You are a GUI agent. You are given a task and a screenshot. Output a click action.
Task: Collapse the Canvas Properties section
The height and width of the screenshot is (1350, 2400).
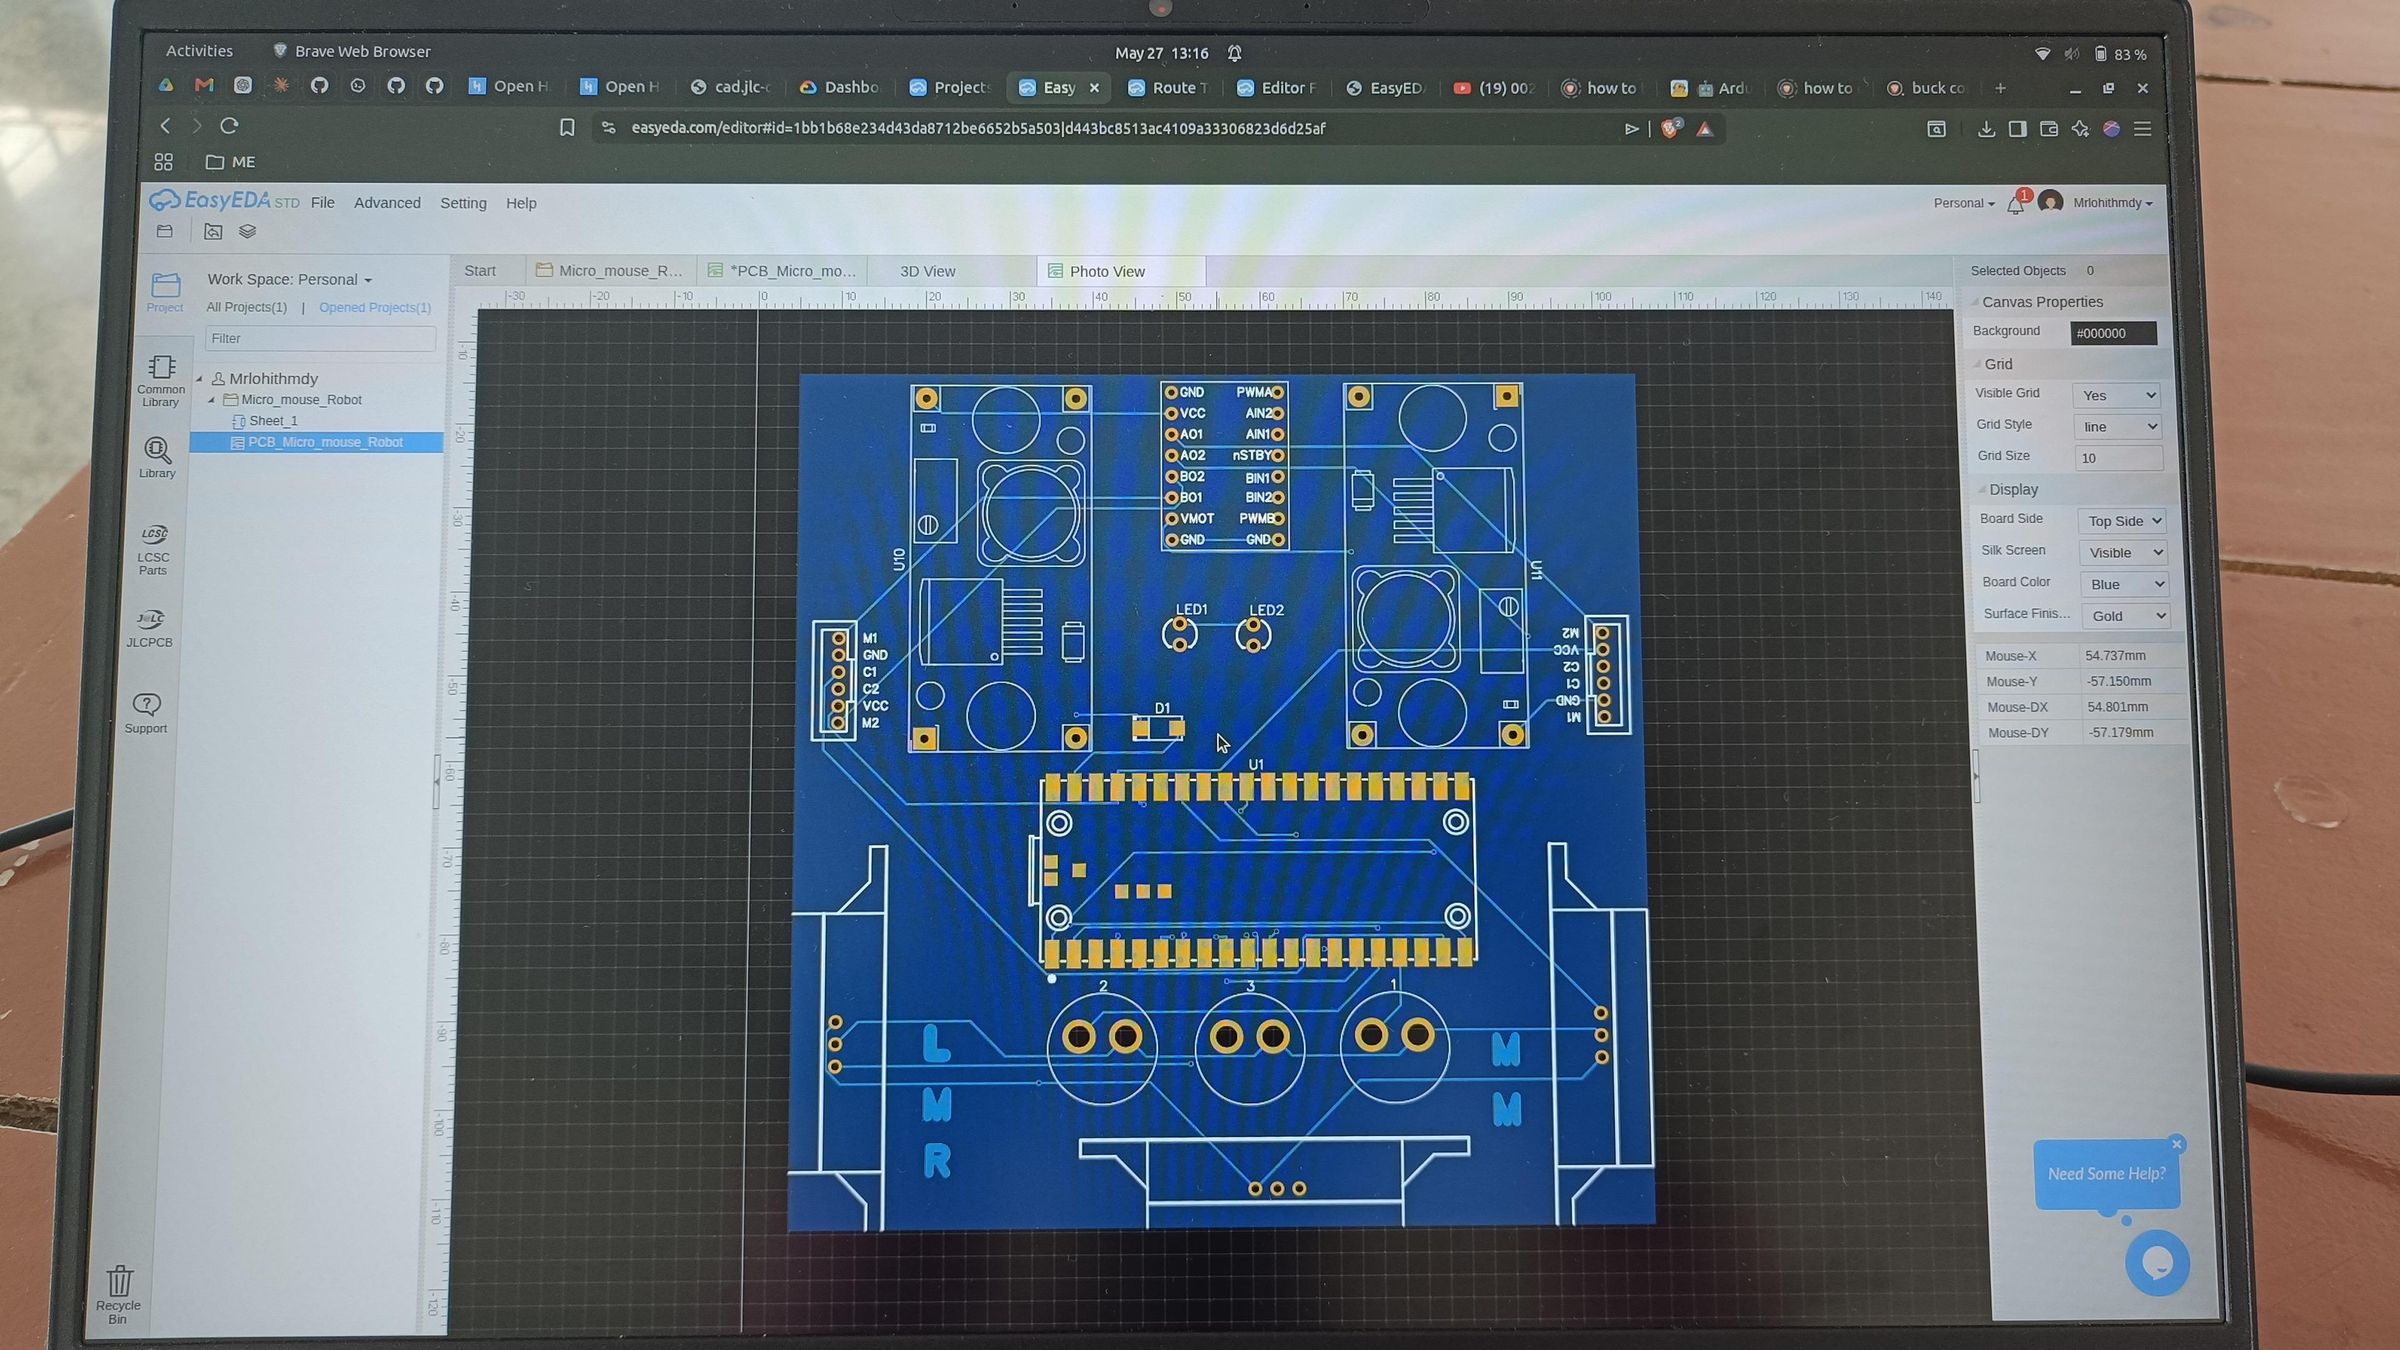[x=1975, y=302]
